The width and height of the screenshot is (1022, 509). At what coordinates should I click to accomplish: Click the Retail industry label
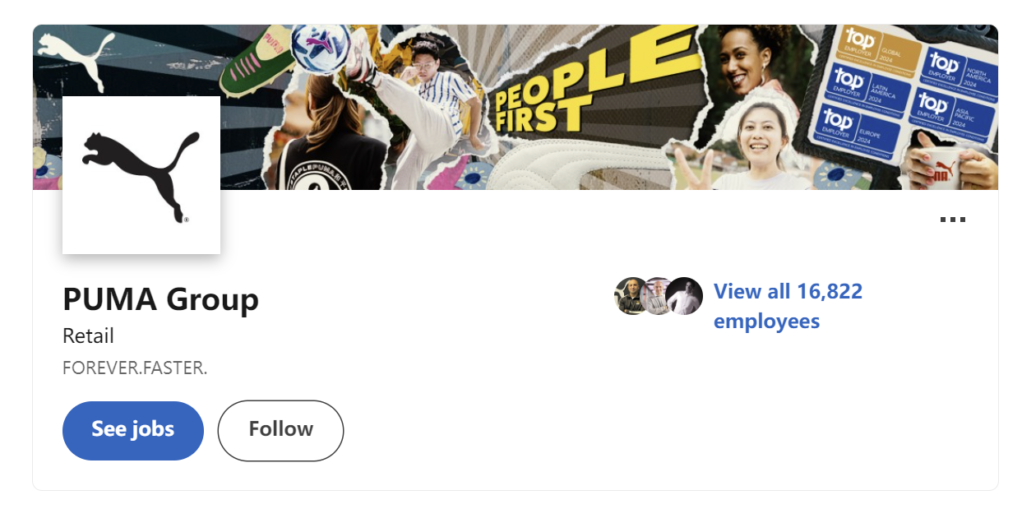88,336
